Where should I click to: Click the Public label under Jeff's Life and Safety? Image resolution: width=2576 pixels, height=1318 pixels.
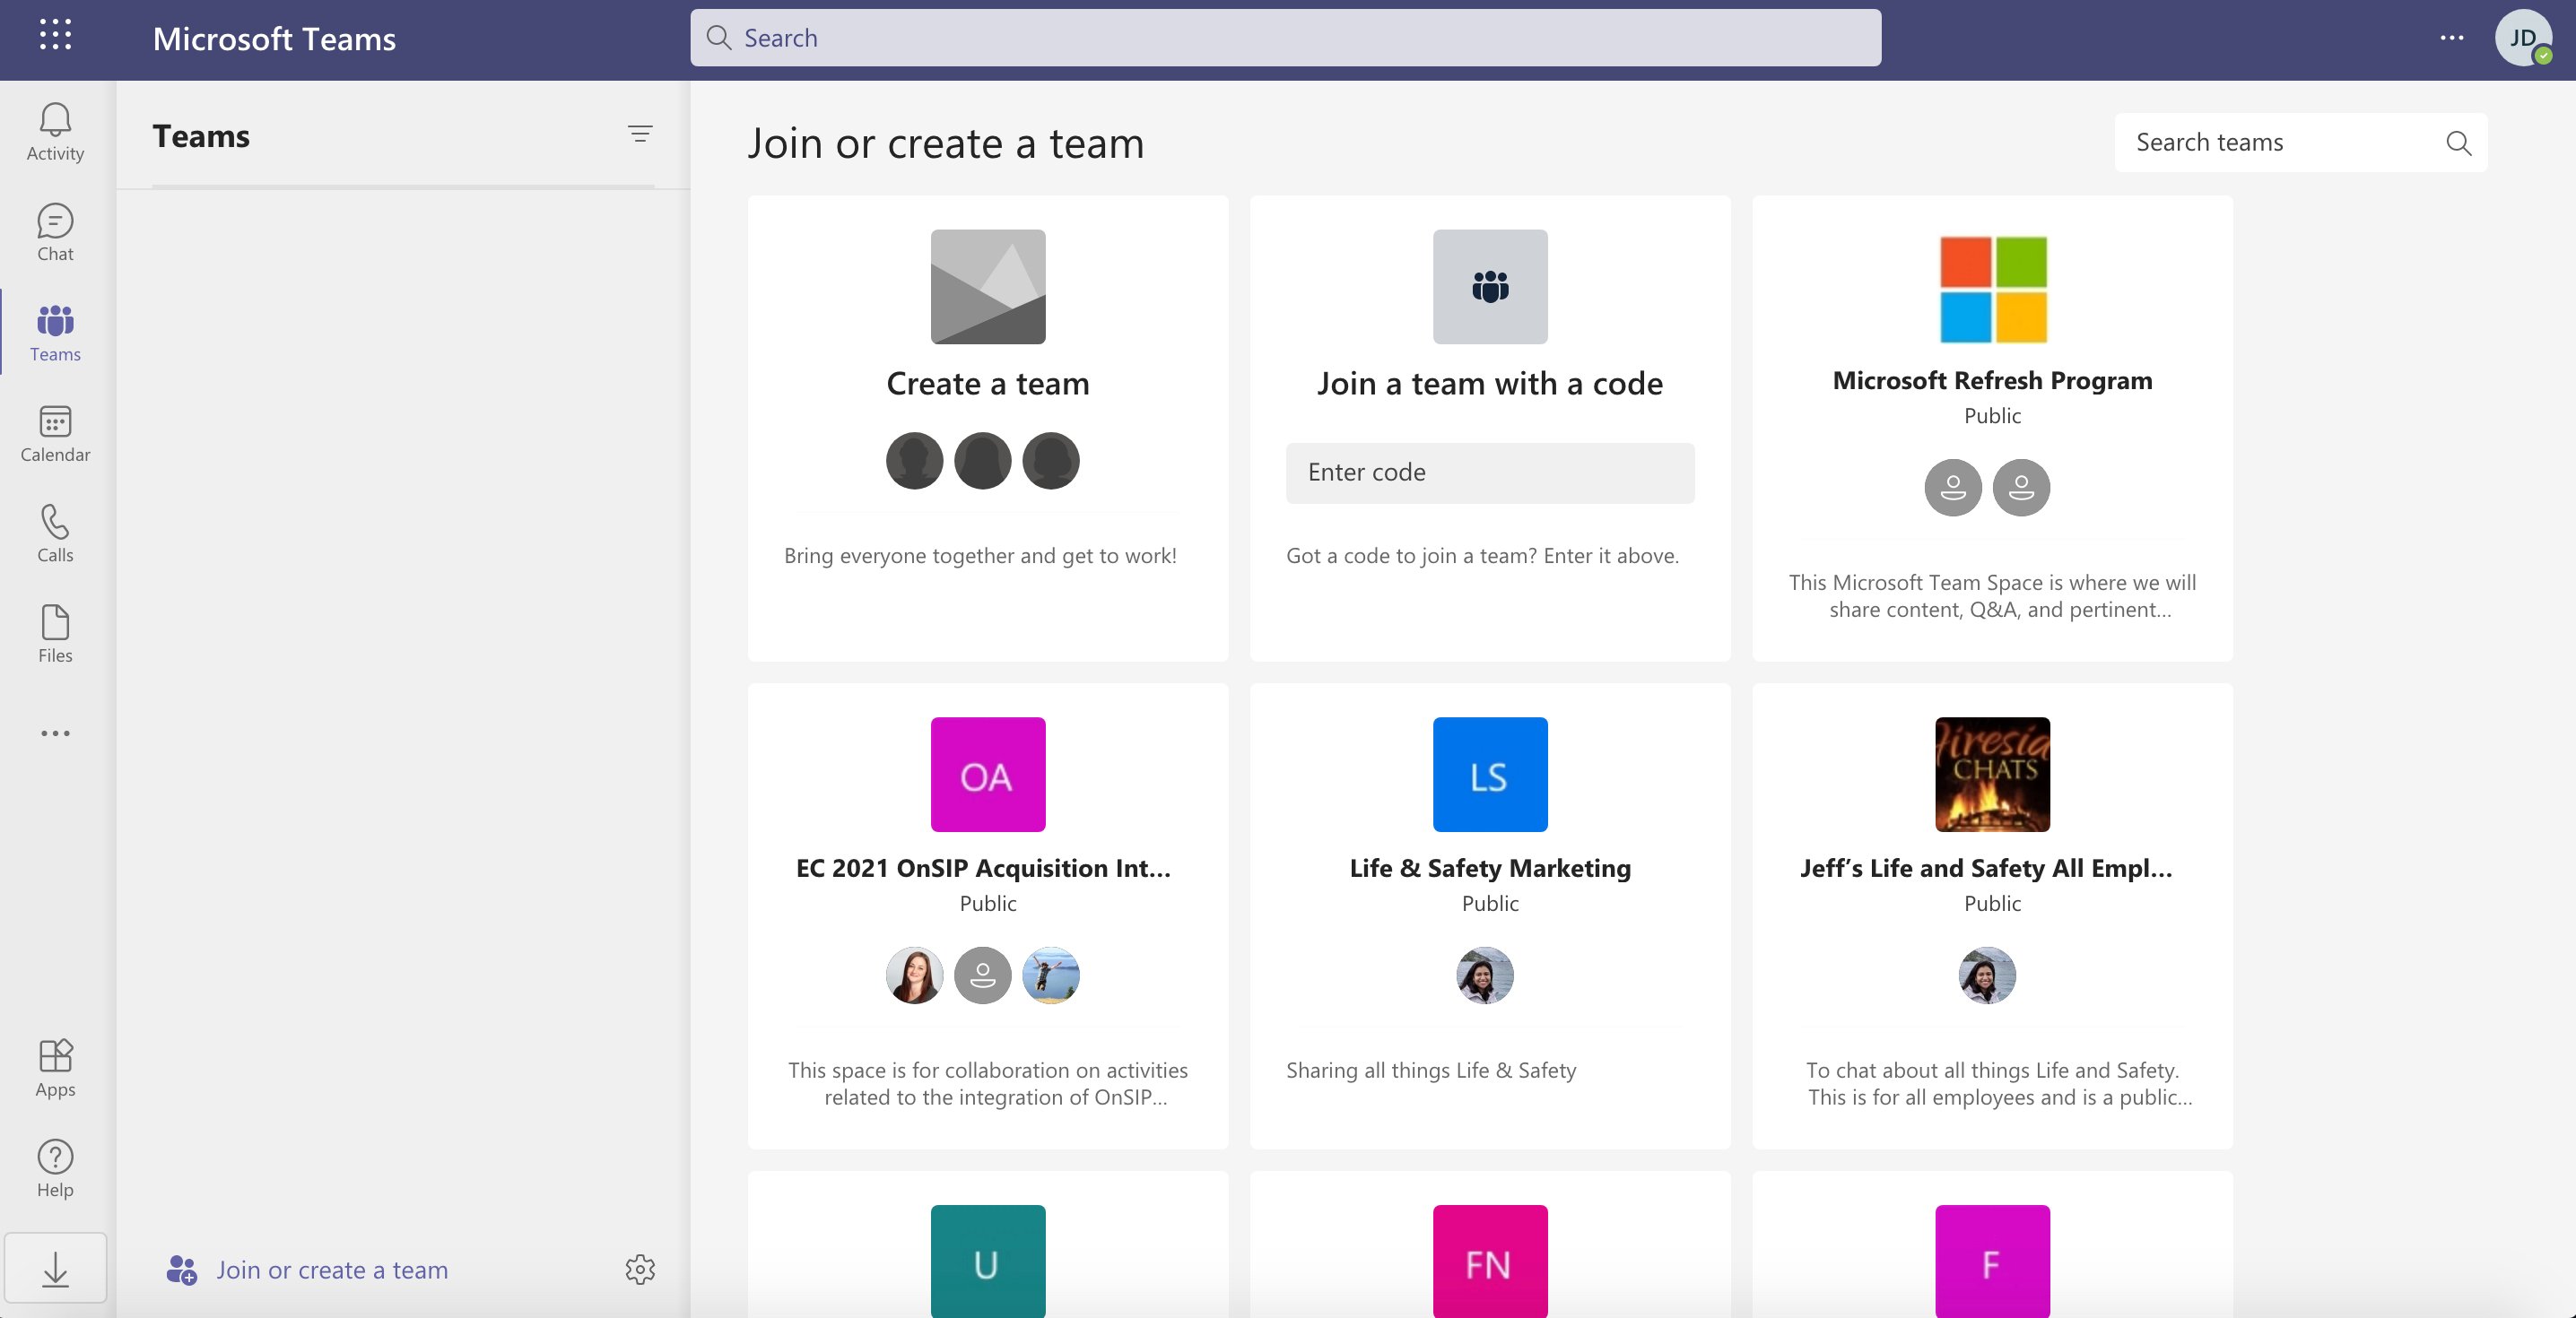click(1993, 904)
